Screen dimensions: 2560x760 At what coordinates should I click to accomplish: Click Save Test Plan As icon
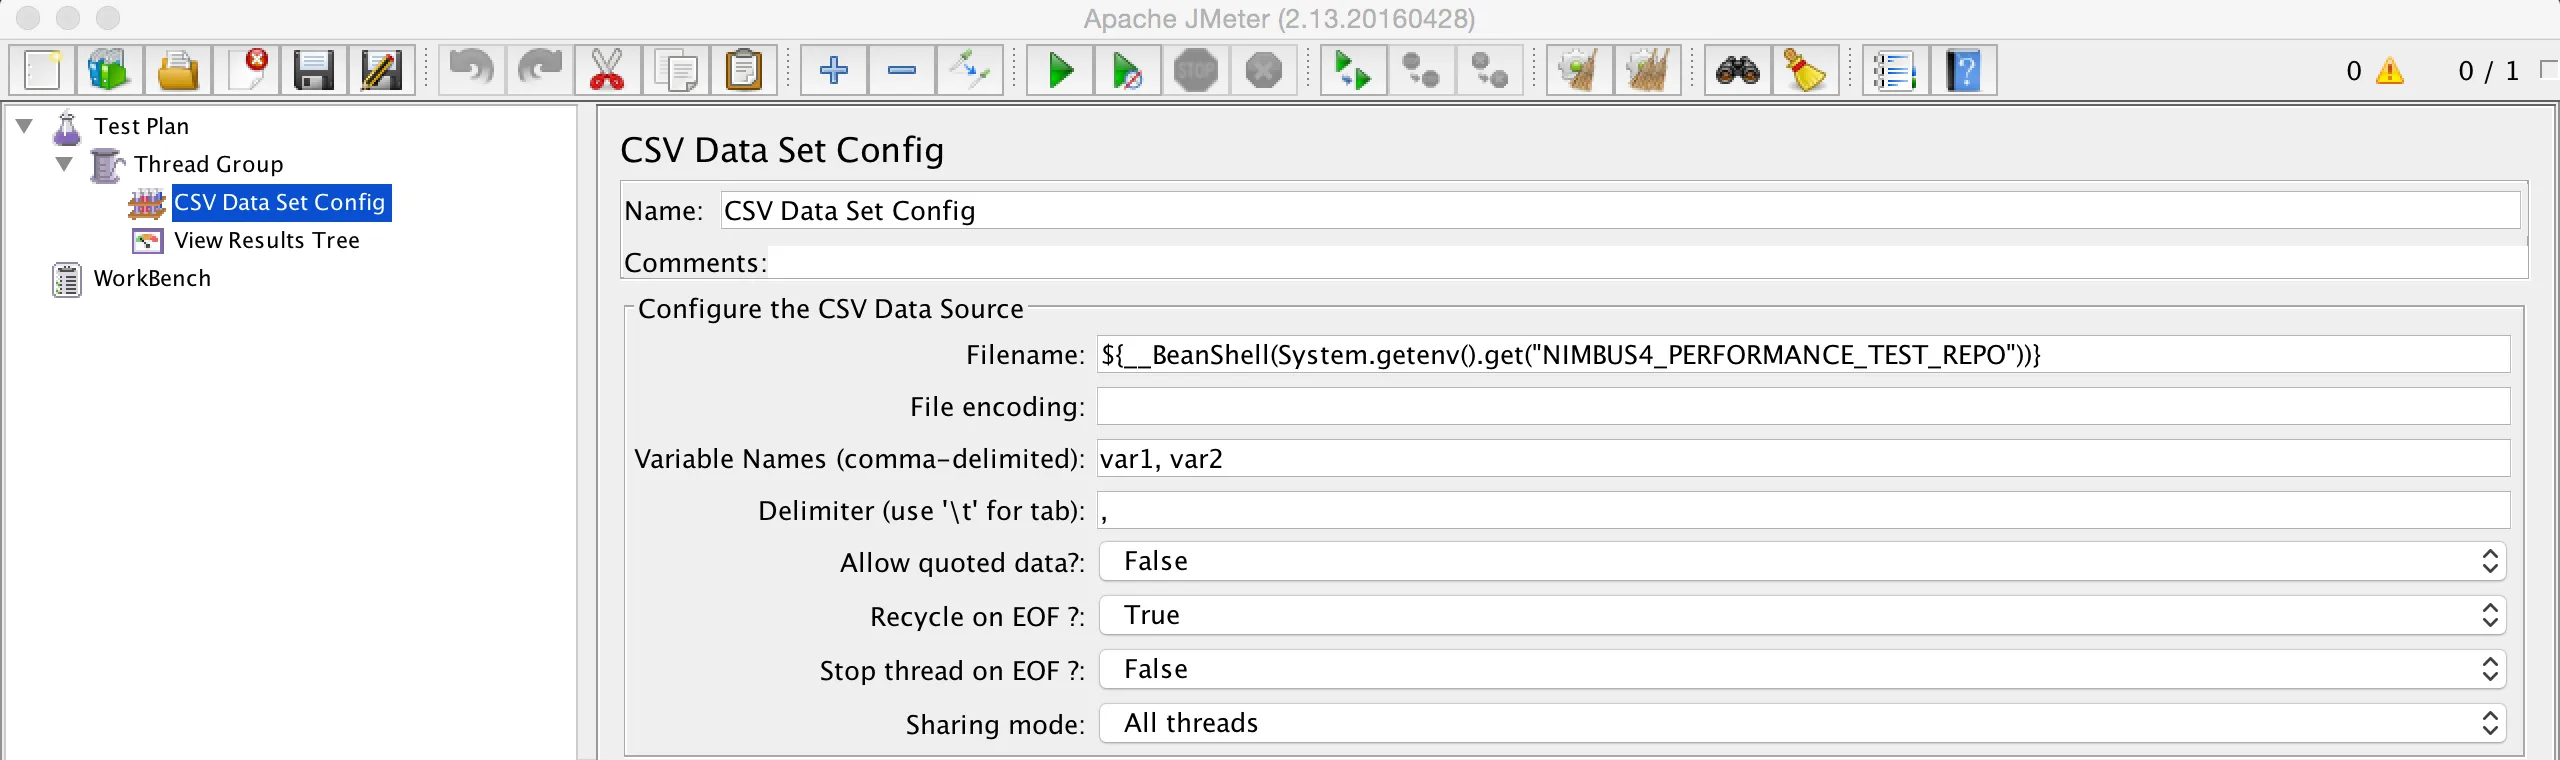(382, 71)
